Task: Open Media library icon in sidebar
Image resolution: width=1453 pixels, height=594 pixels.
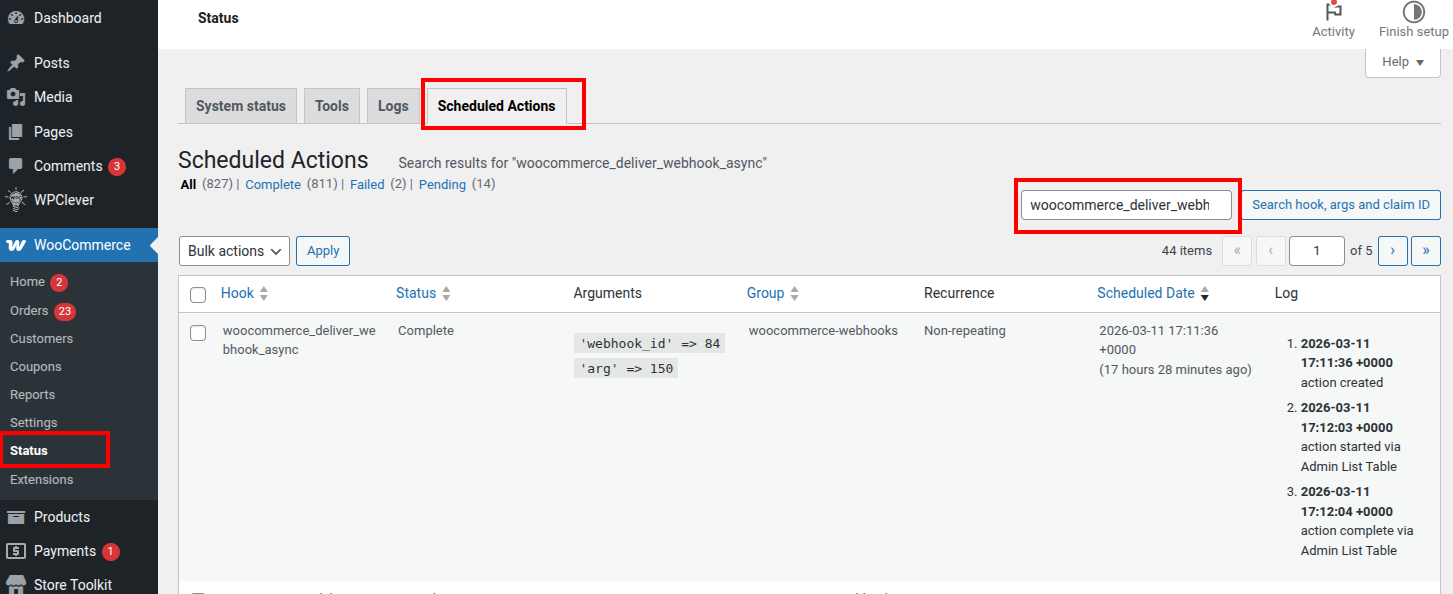Action: (x=16, y=97)
